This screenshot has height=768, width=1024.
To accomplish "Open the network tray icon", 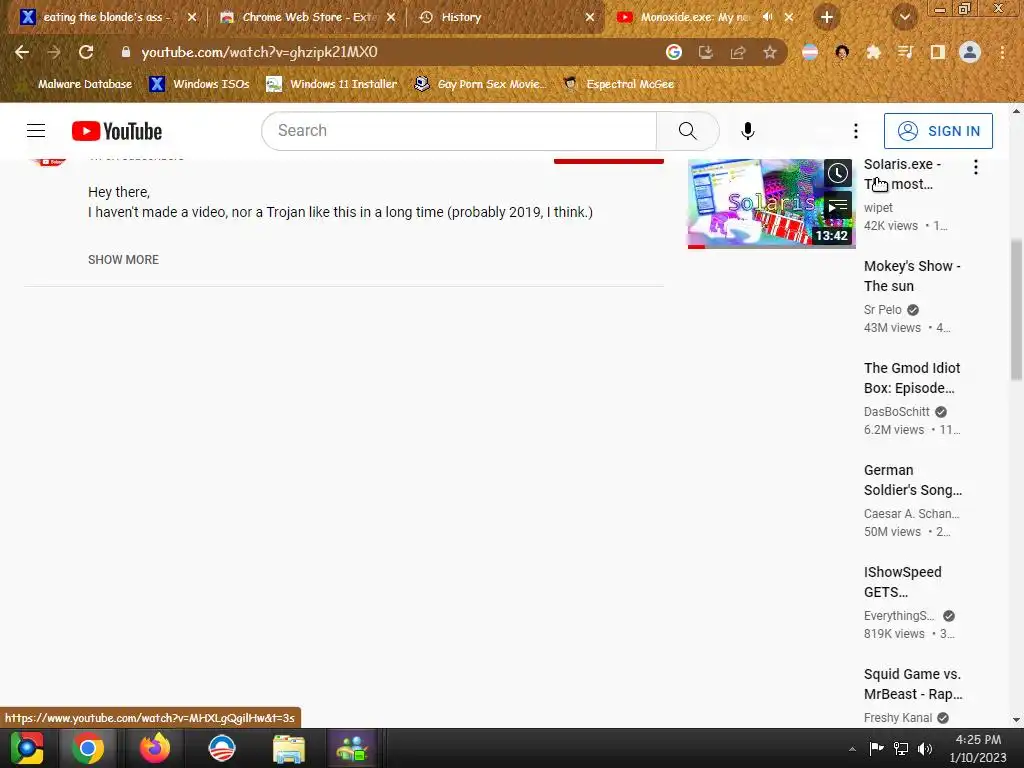I will [x=901, y=748].
